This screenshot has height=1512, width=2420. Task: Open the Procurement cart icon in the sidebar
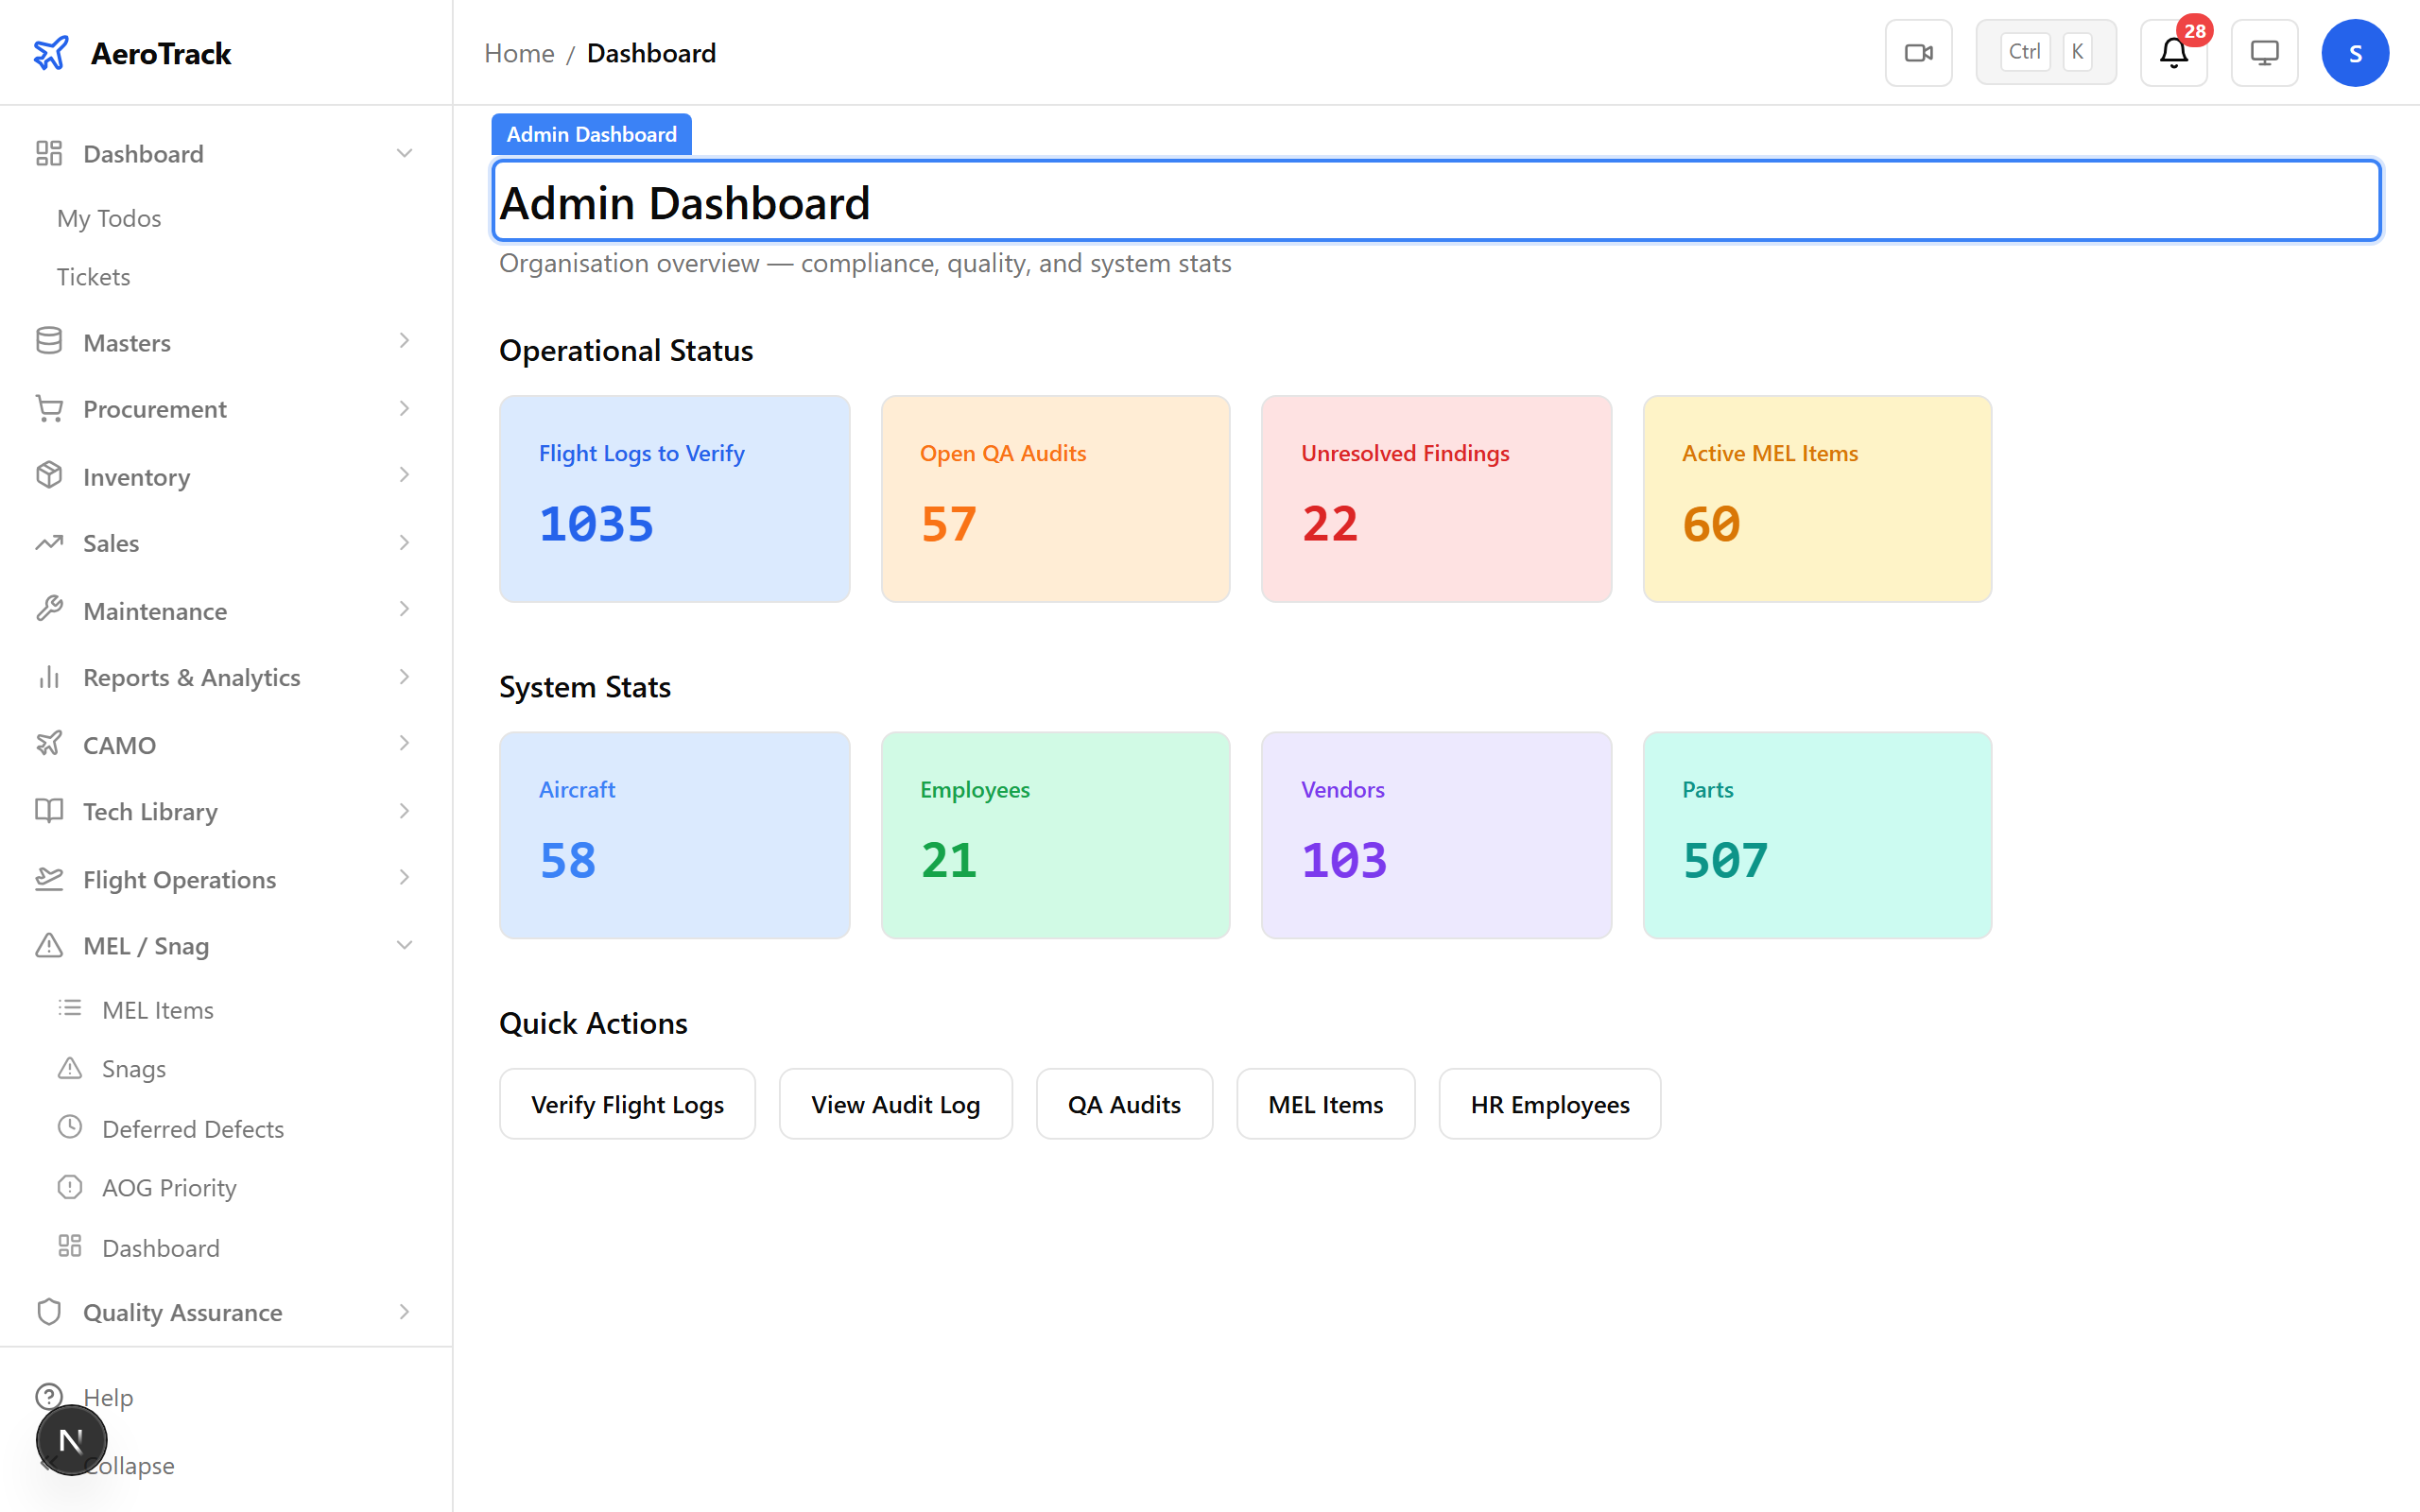point(49,408)
